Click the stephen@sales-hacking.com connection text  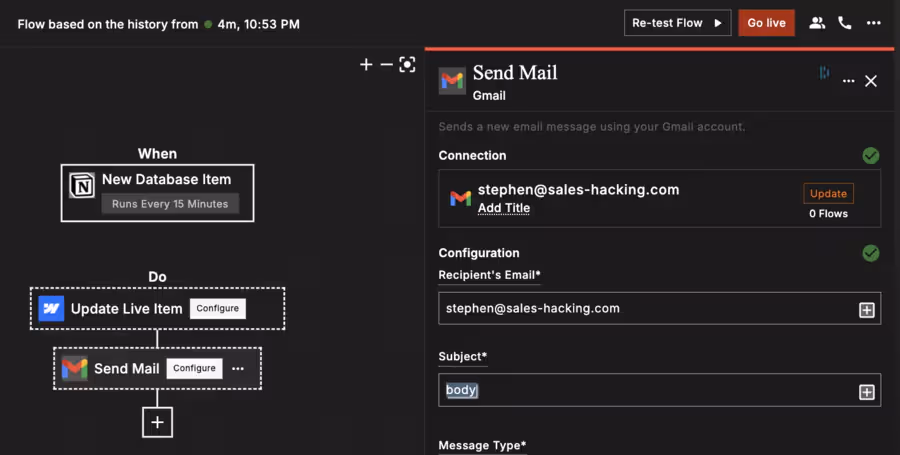(x=579, y=190)
